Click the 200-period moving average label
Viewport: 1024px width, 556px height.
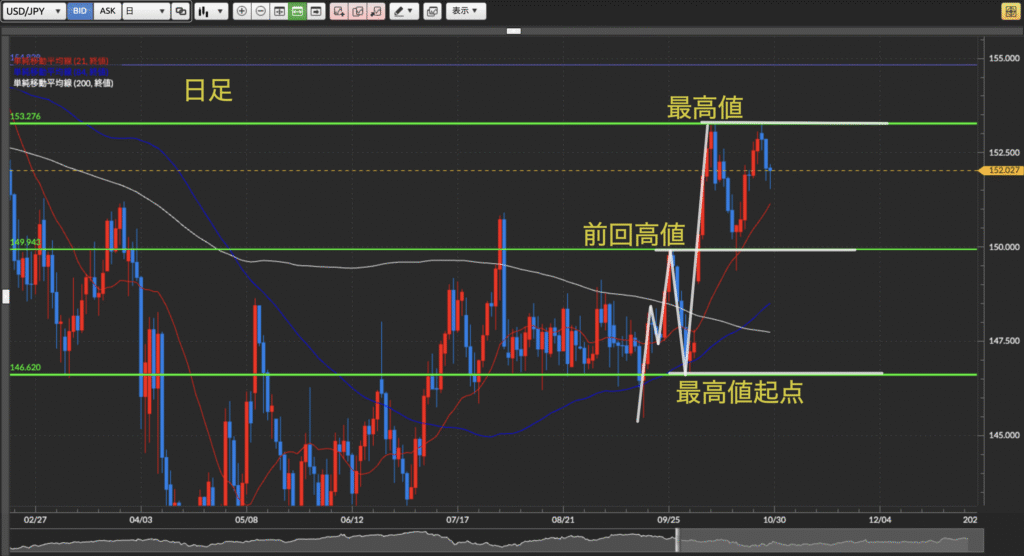(x=62, y=84)
